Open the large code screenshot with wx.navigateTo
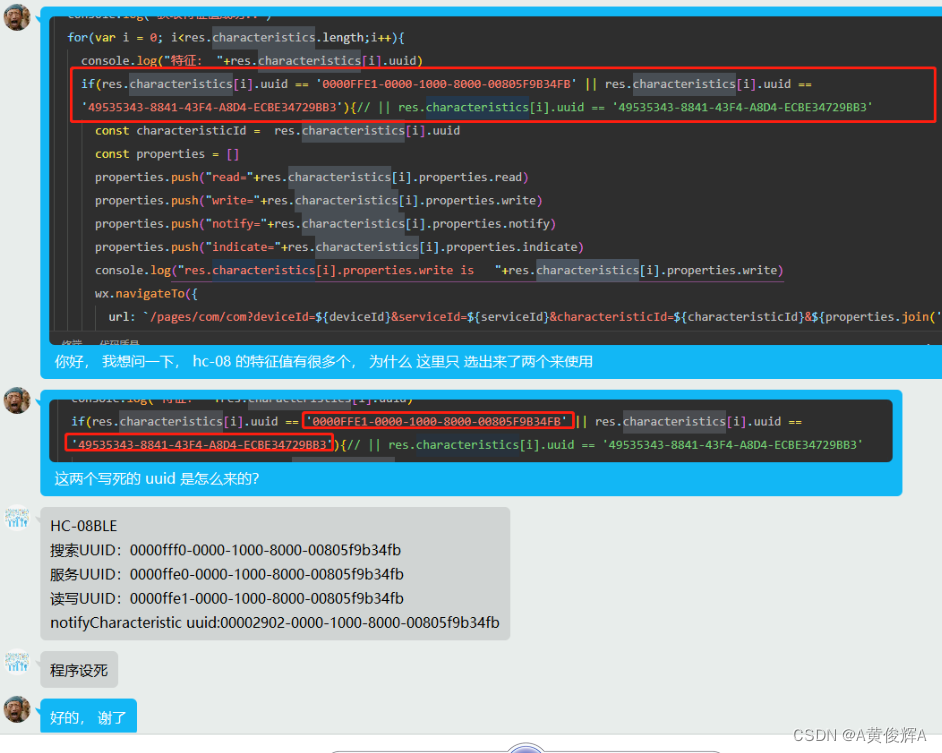Screen dimensions: 942x753 coord(495,180)
